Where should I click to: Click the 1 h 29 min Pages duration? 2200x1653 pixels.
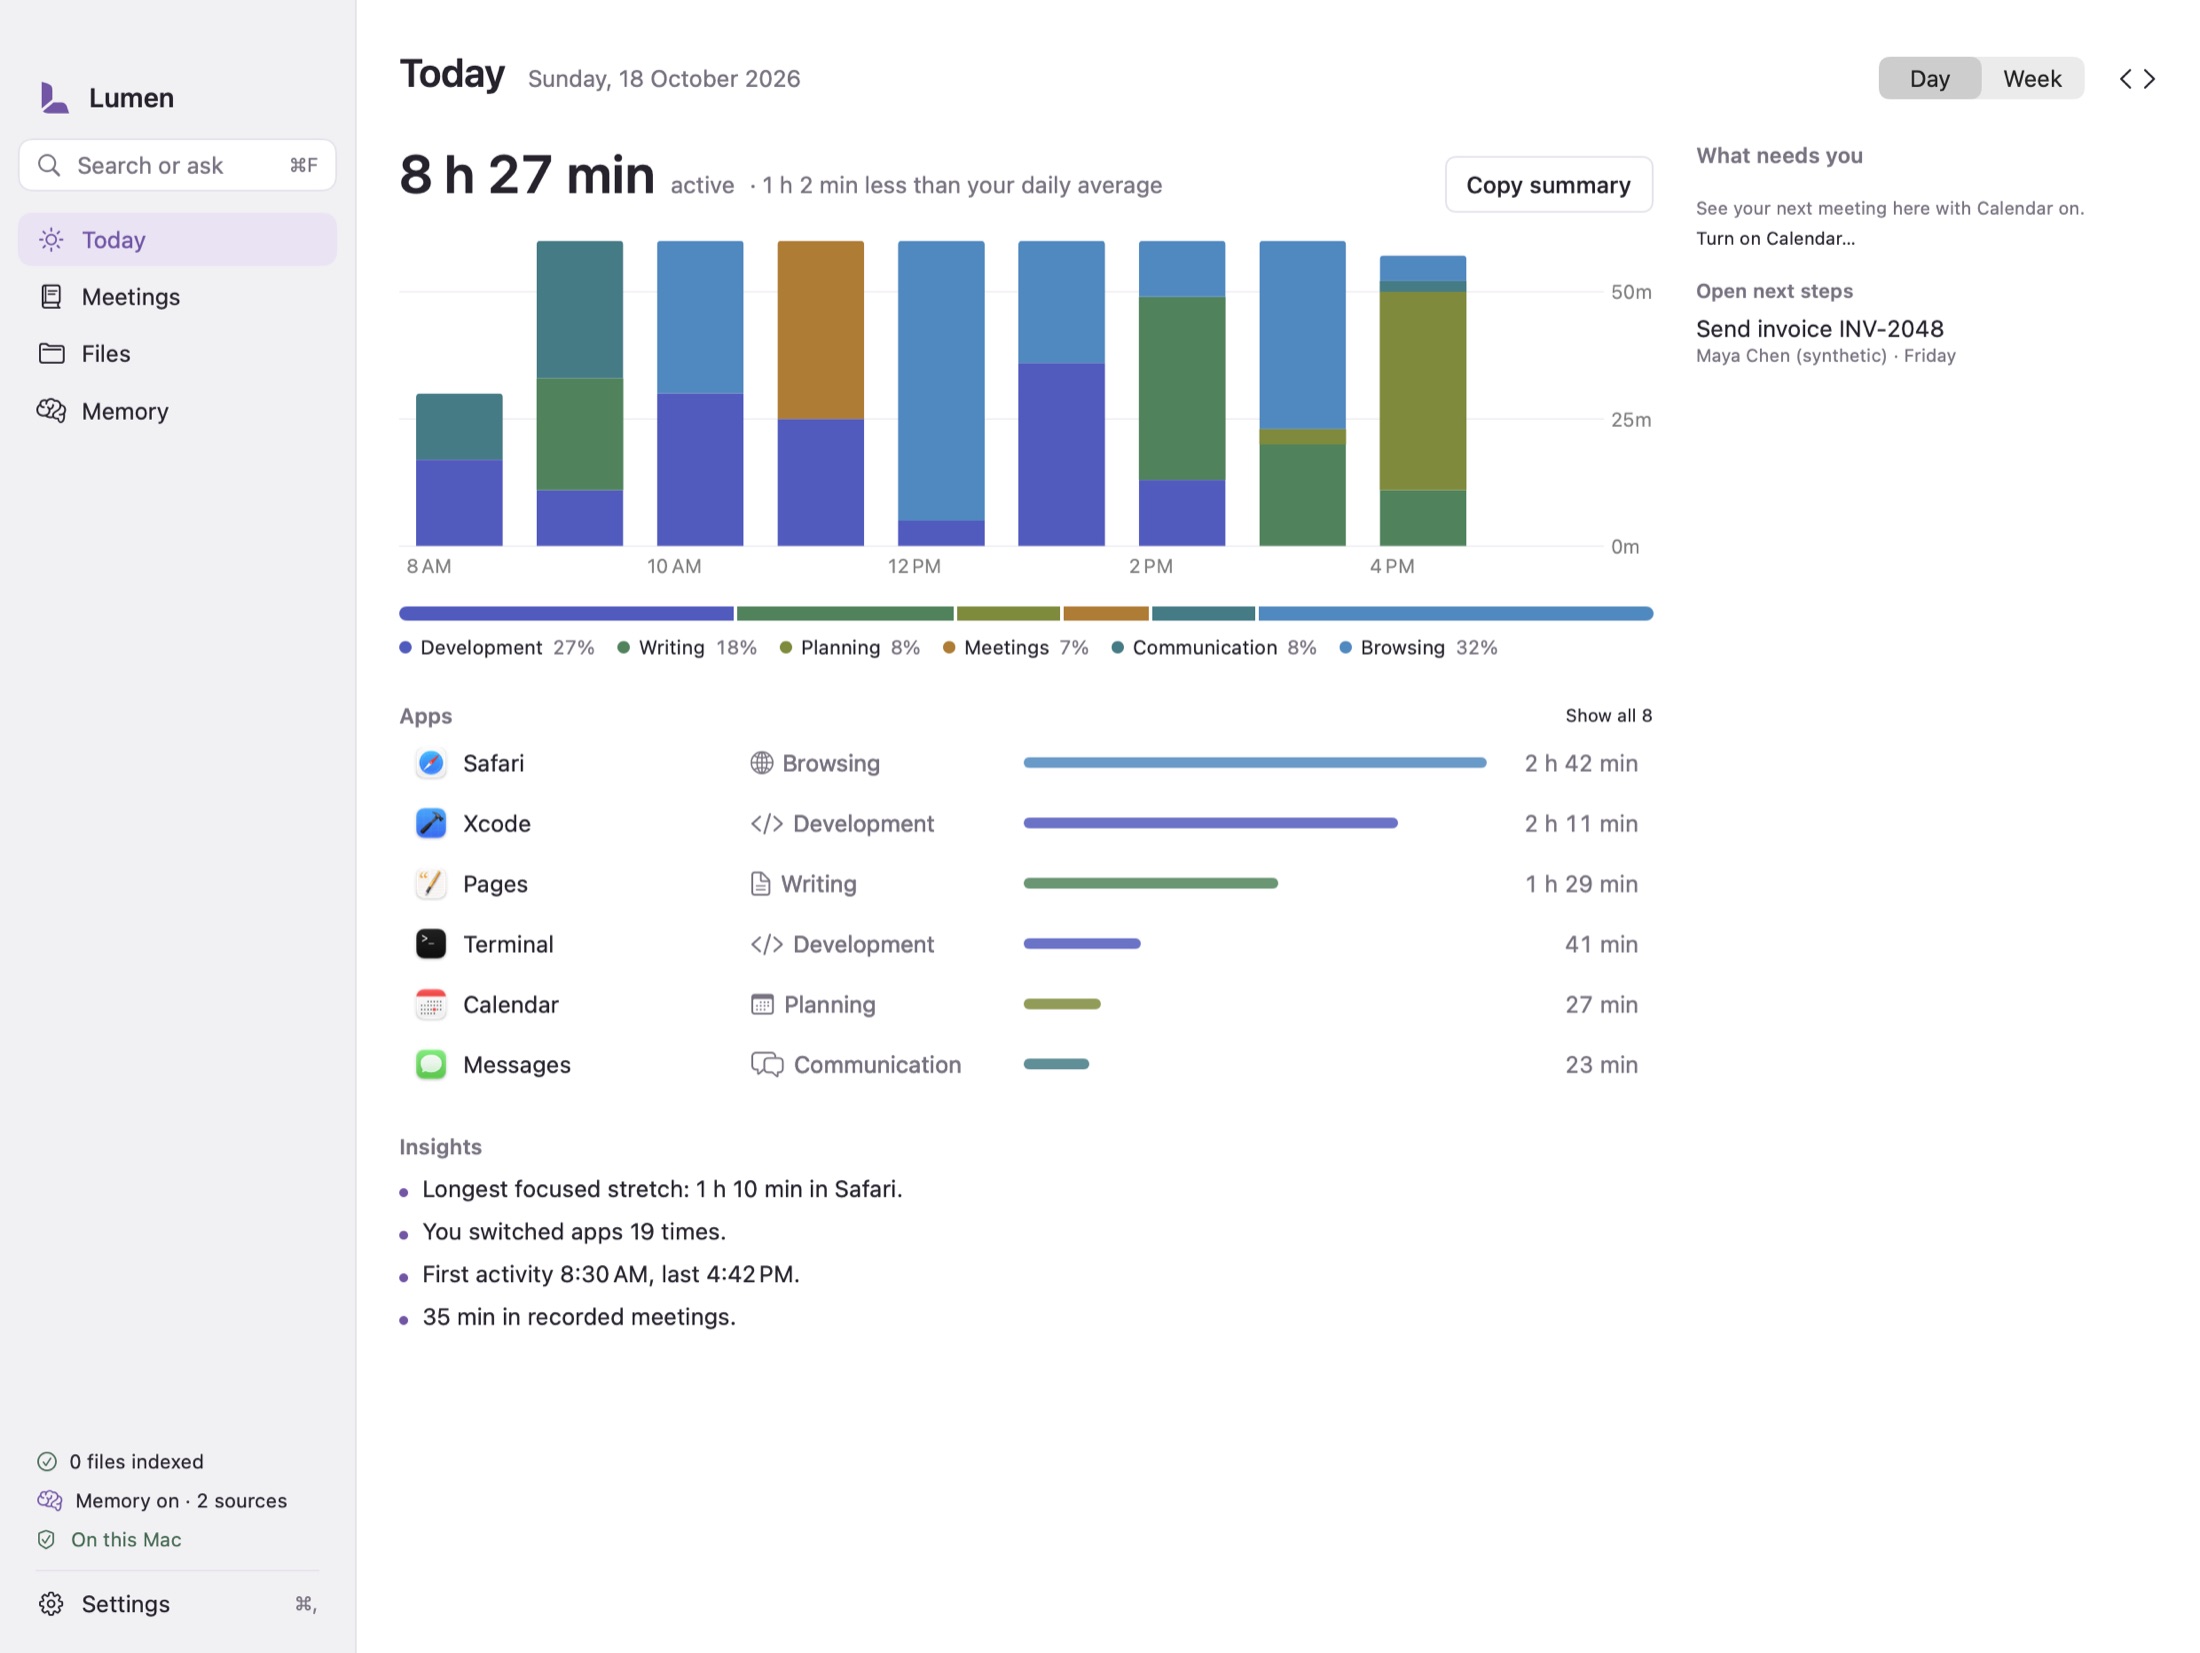click(x=1581, y=883)
